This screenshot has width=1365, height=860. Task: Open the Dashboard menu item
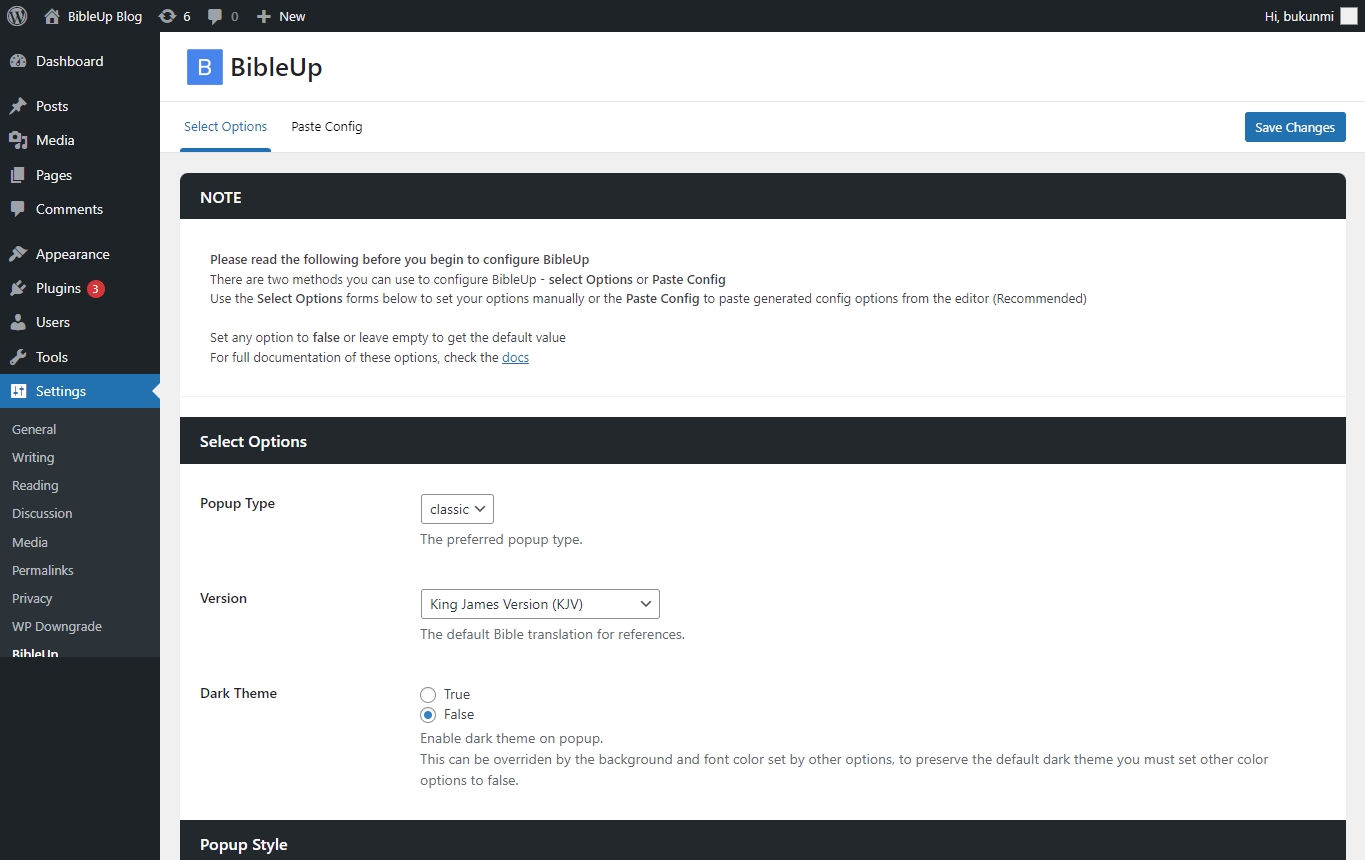click(80, 61)
